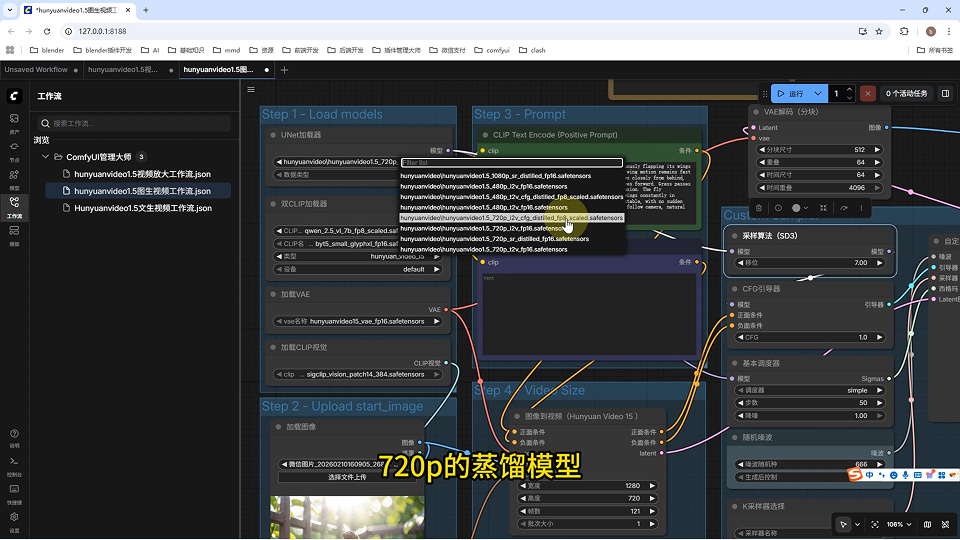
Task: Open the vae名称 model dropdown
Action: pos(359,321)
